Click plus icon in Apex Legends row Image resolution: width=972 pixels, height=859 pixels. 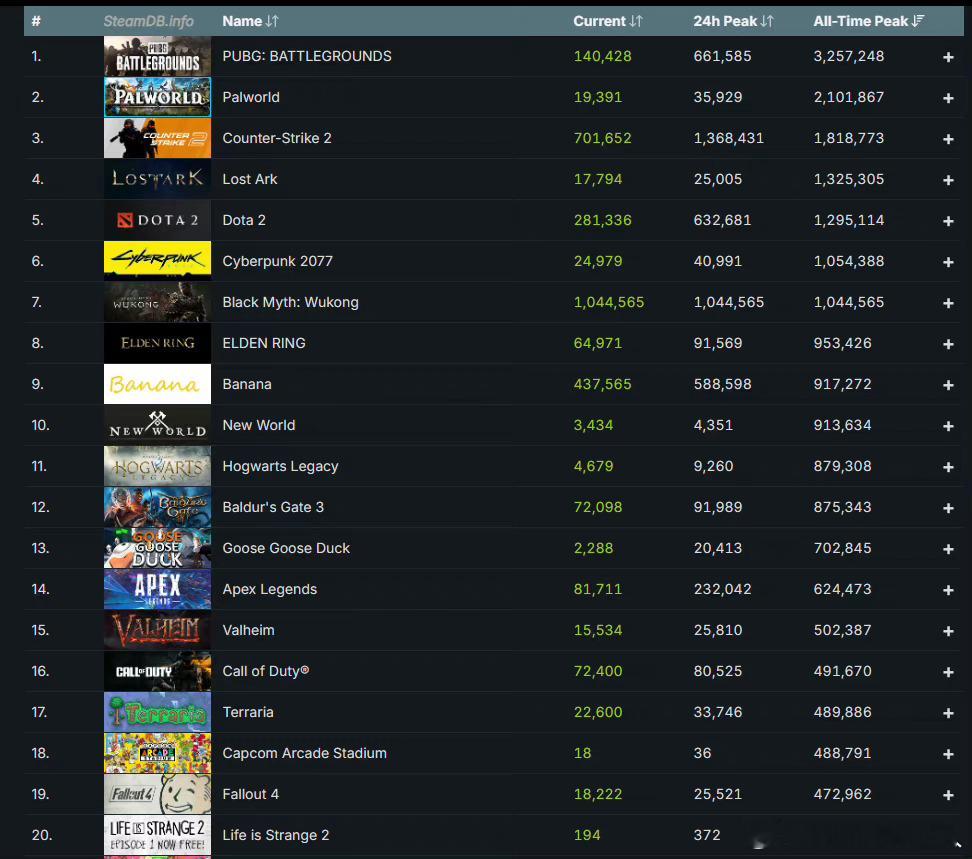click(948, 590)
